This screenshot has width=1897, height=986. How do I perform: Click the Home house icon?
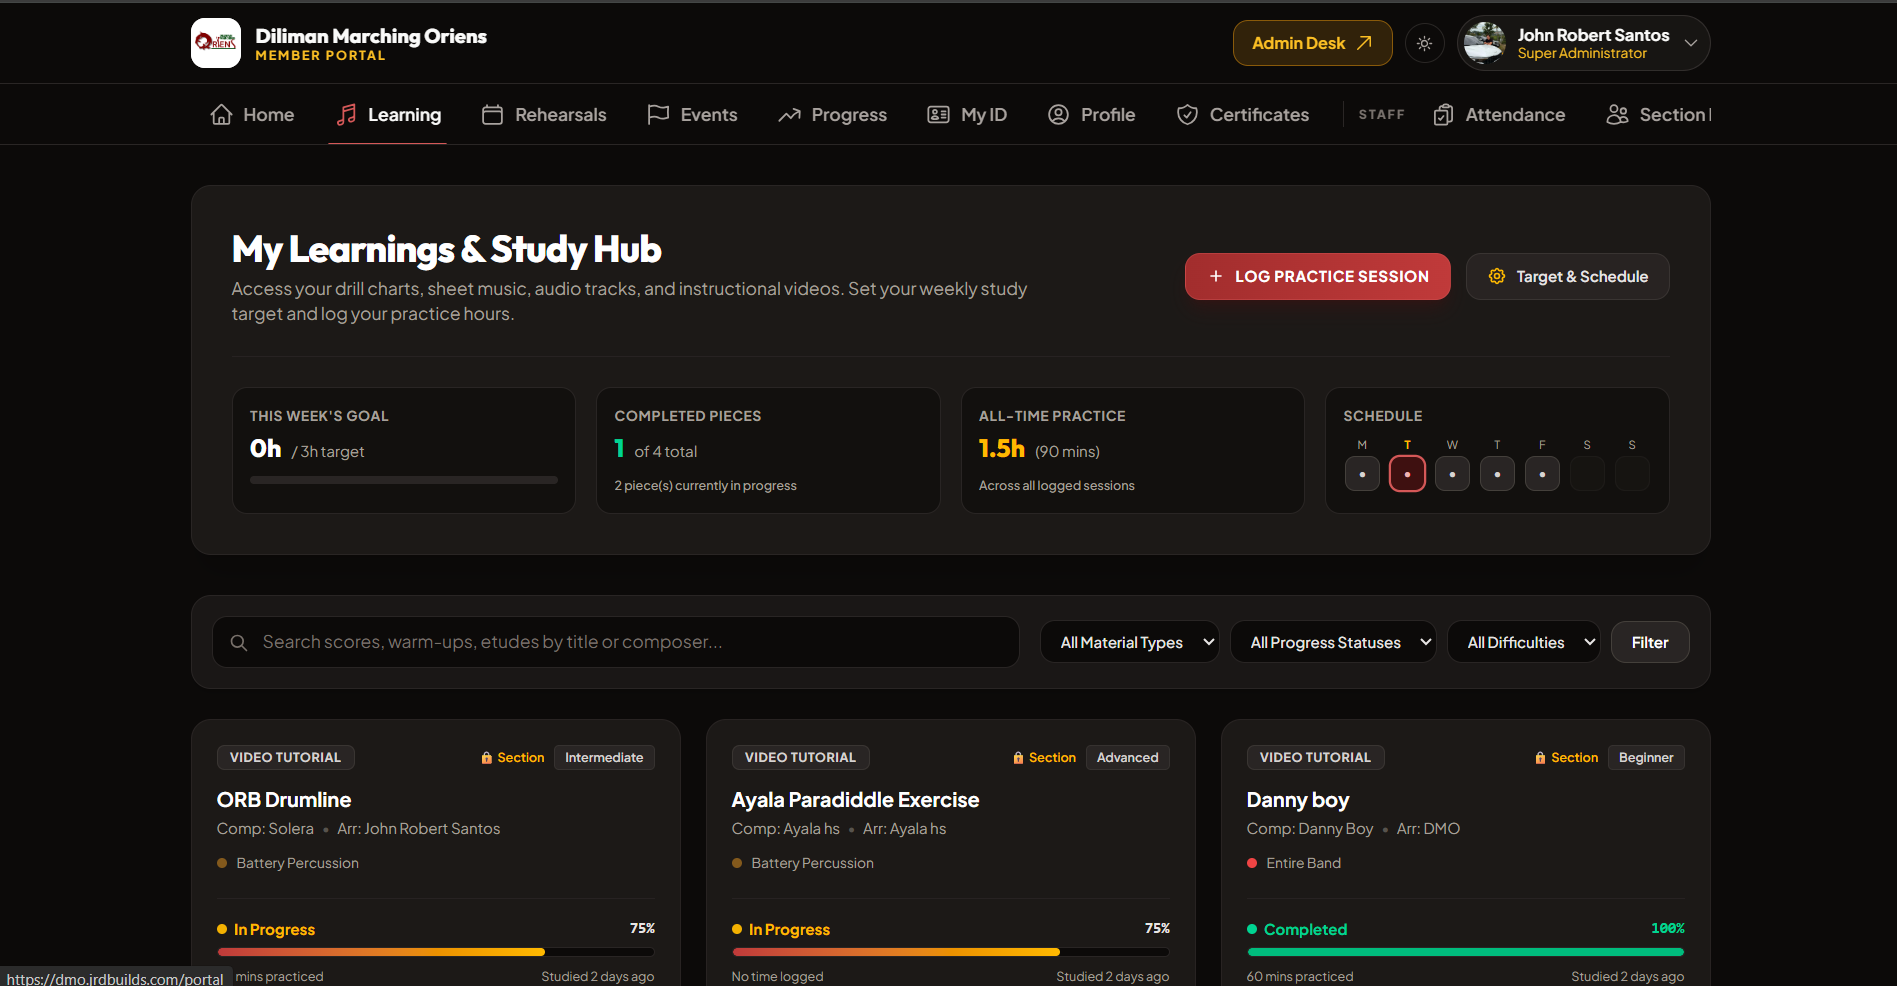tap(221, 114)
